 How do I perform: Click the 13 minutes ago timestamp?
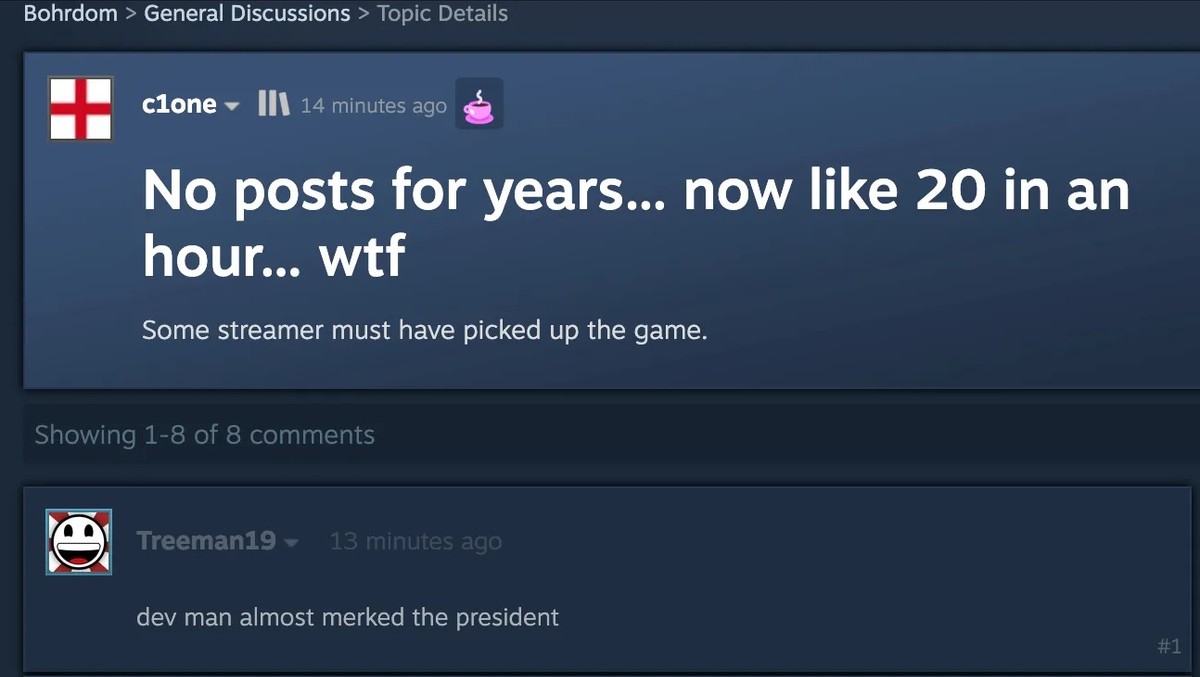pos(416,541)
